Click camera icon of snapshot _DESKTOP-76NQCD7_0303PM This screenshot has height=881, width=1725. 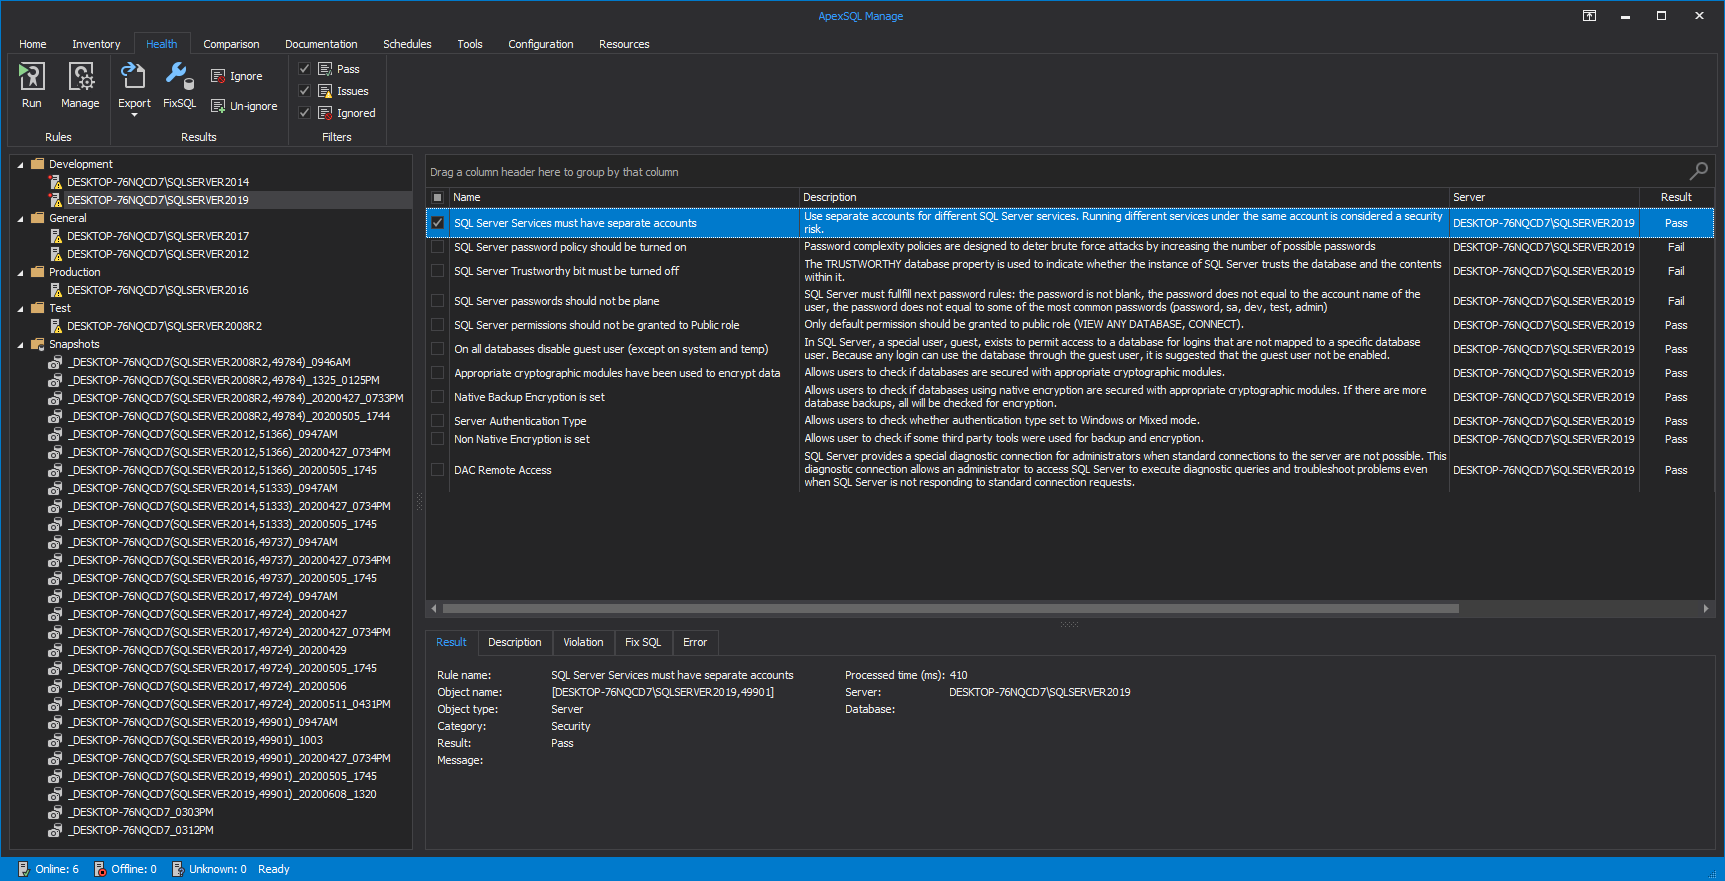(56, 812)
